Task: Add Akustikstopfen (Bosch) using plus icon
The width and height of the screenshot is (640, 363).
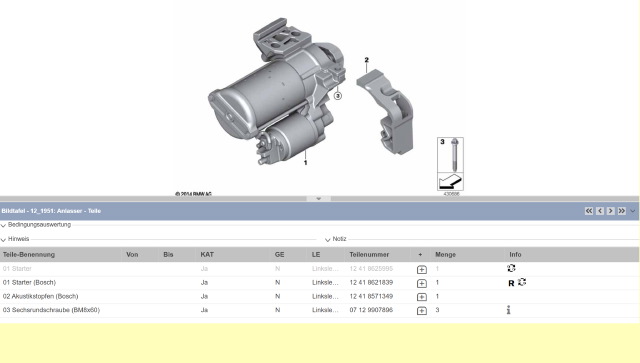Action: (422, 297)
